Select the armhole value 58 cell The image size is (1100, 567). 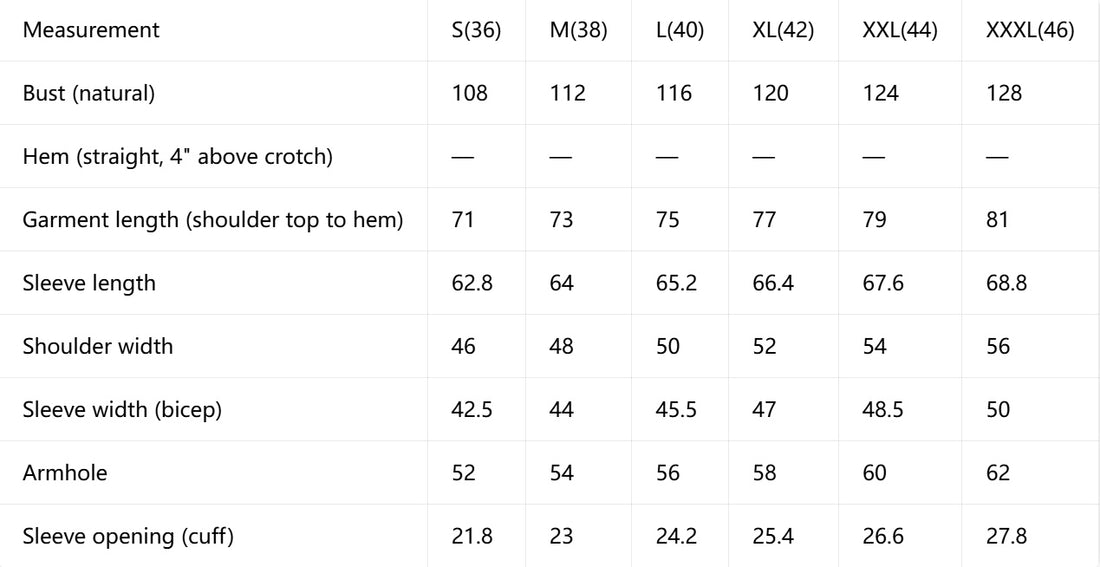tap(764, 472)
